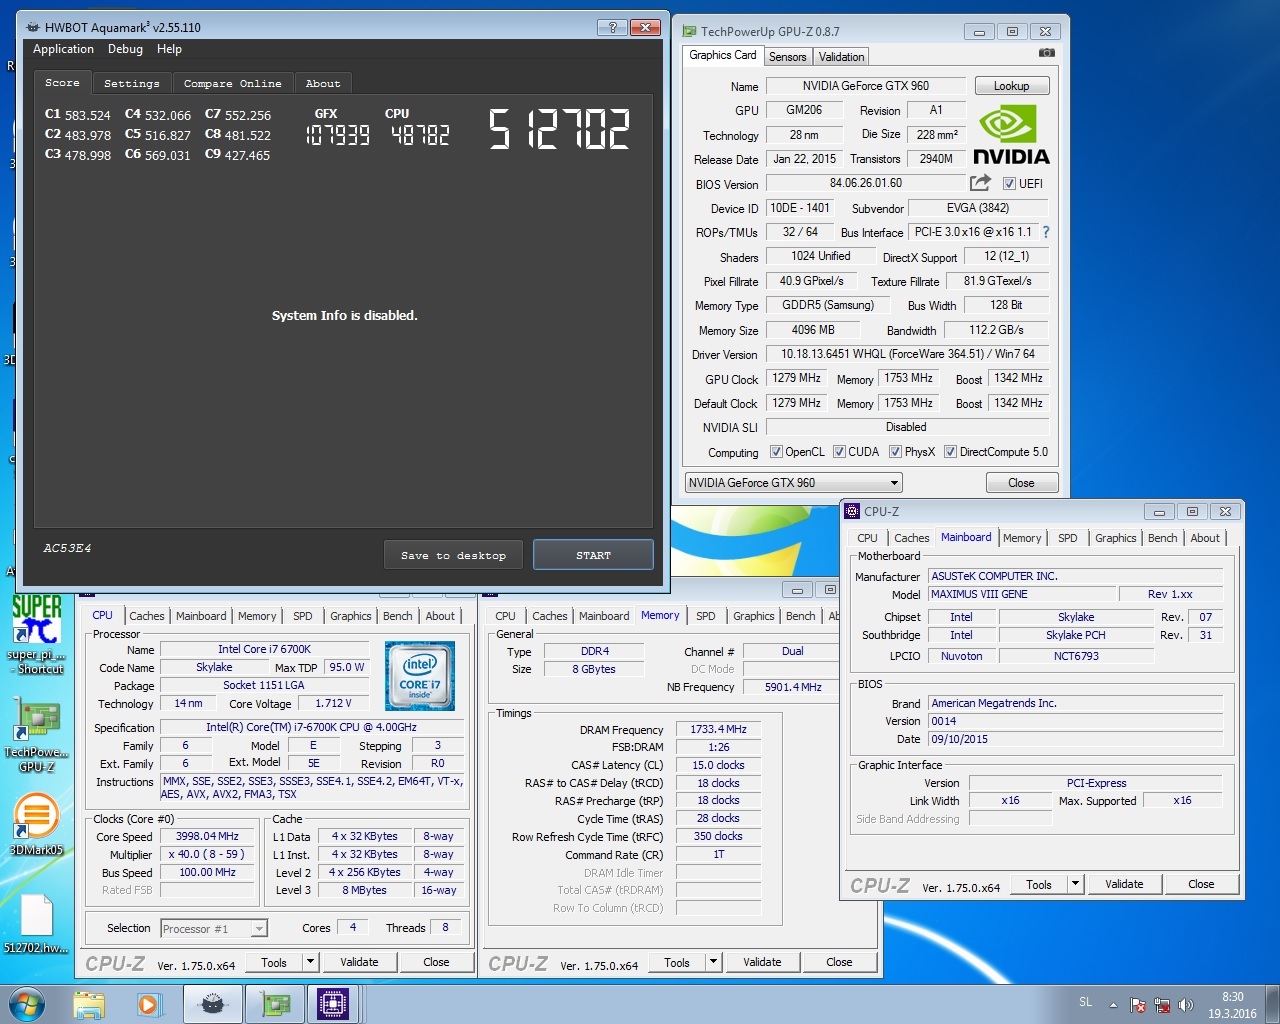
Task: Open the Sensors tab in GPU-Z
Action: pyautogui.click(x=787, y=57)
